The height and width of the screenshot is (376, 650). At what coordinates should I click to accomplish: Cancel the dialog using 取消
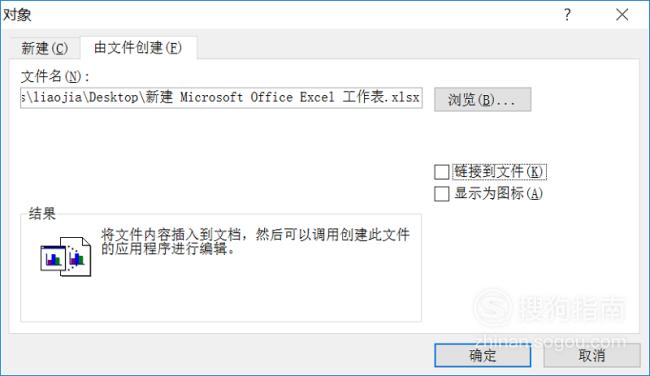click(x=592, y=355)
